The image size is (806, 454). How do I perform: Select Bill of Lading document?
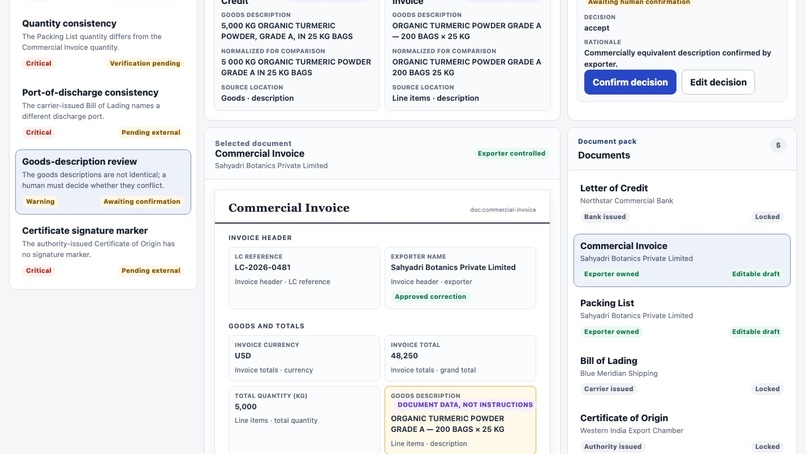tap(682, 375)
